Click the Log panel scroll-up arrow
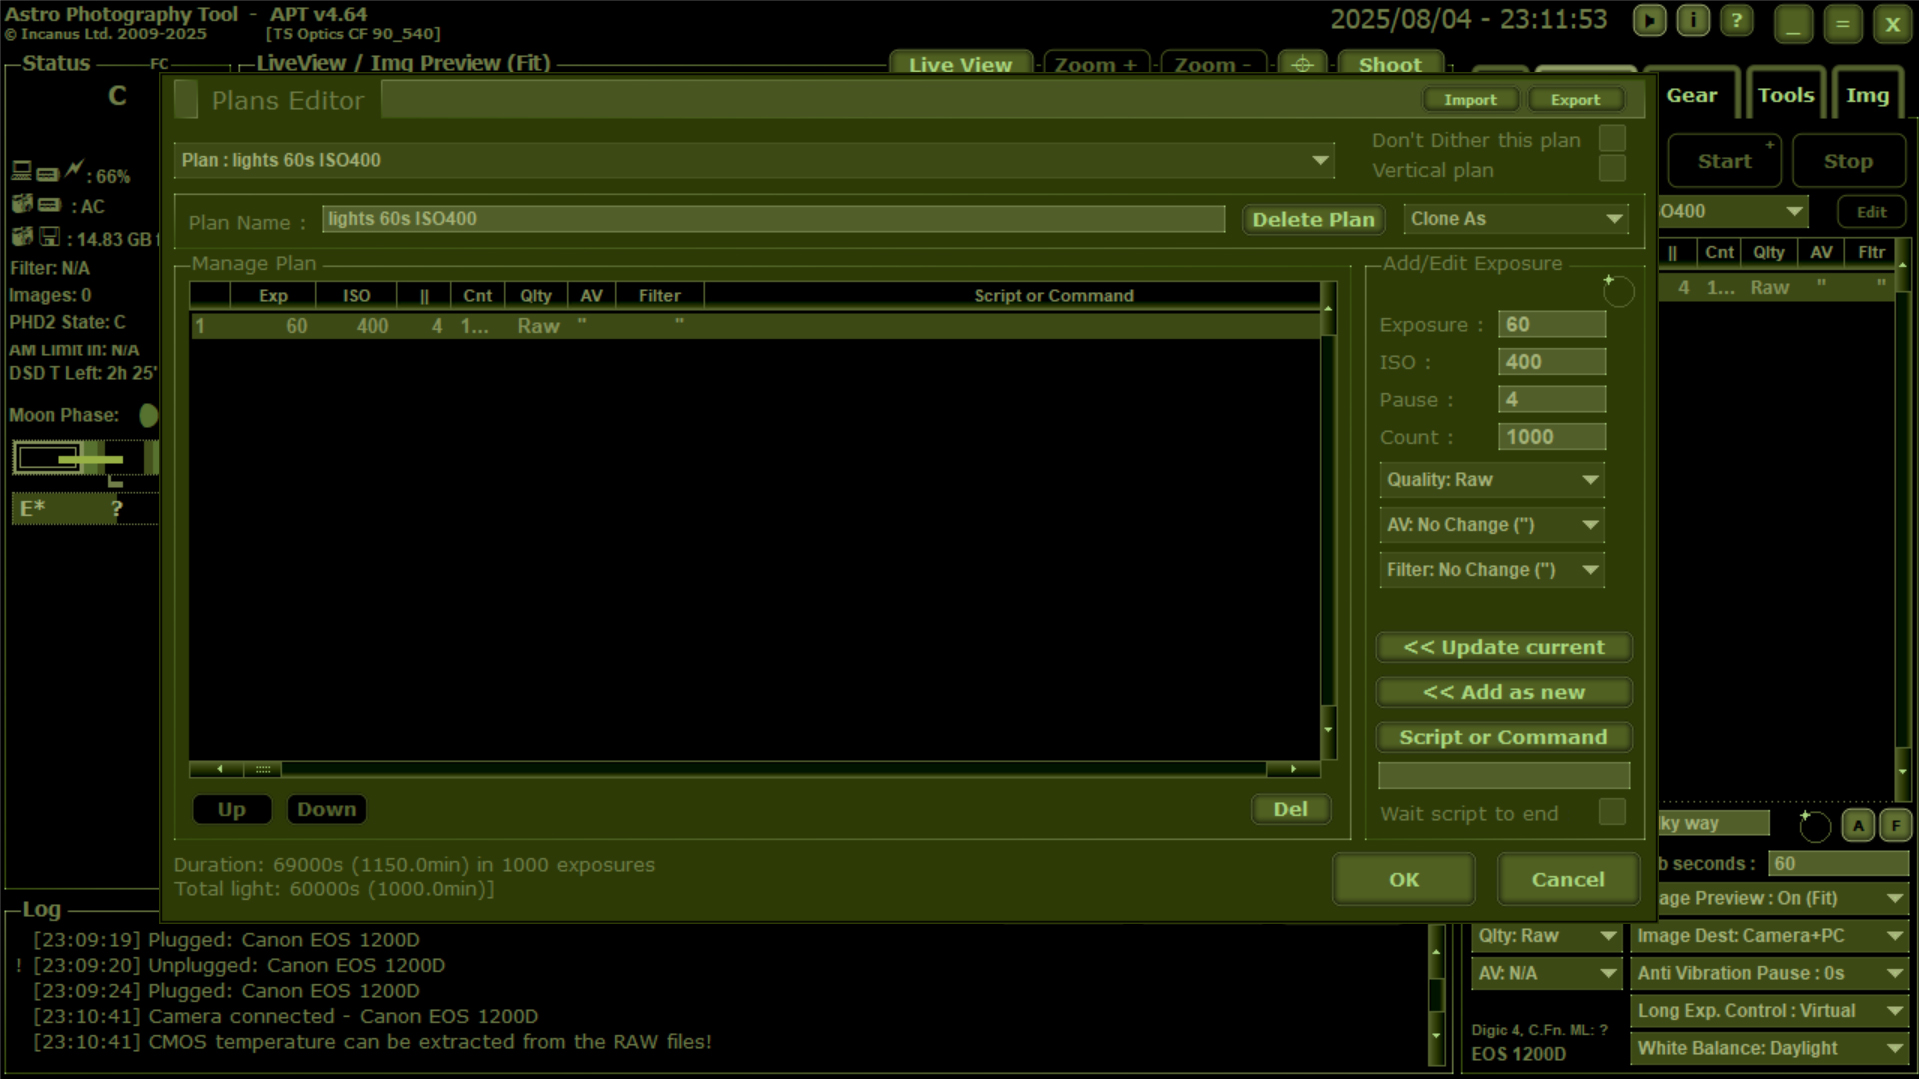This screenshot has width=1919, height=1079. pos(1436,952)
